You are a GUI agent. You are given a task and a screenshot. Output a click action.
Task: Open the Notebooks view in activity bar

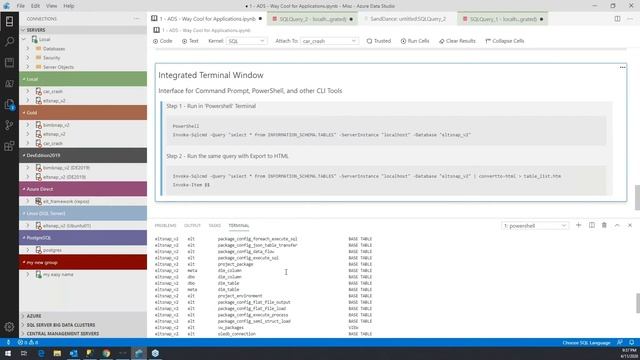pyautogui.click(x=9, y=62)
